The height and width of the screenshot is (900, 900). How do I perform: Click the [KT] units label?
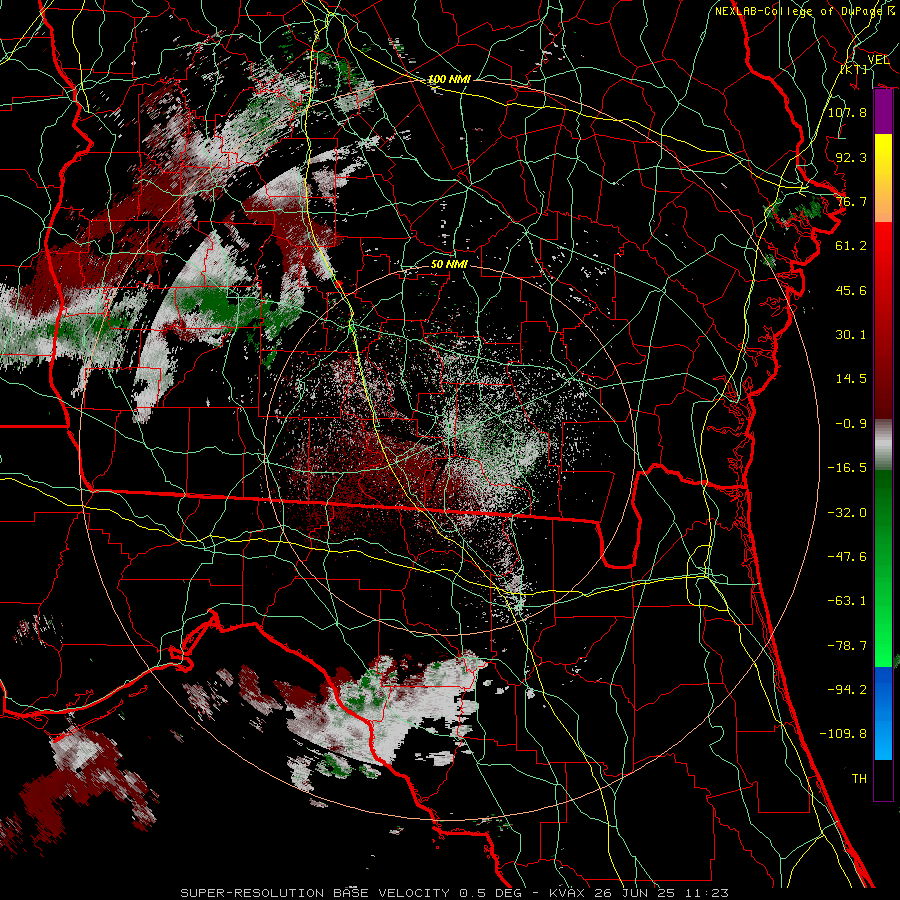pyautogui.click(x=854, y=69)
